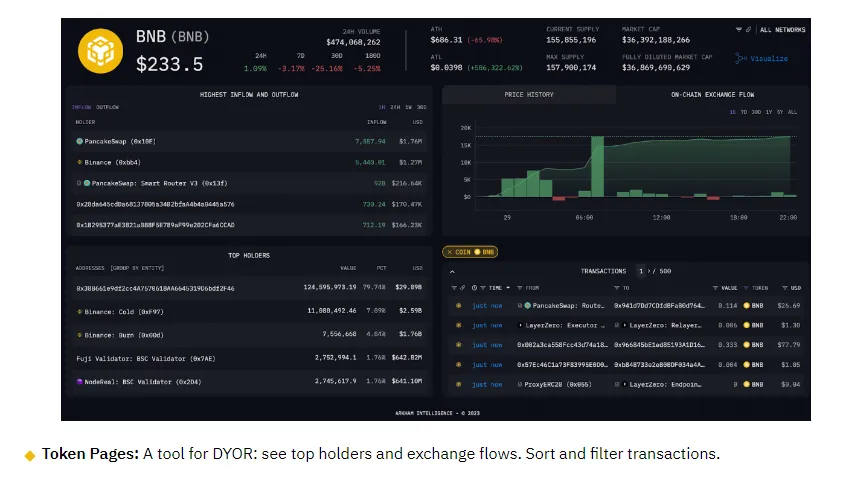Click chain icon on ProxyERC20 transaction row
Image resolution: width=852 pixels, height=477 pixels.
(459, 385)
